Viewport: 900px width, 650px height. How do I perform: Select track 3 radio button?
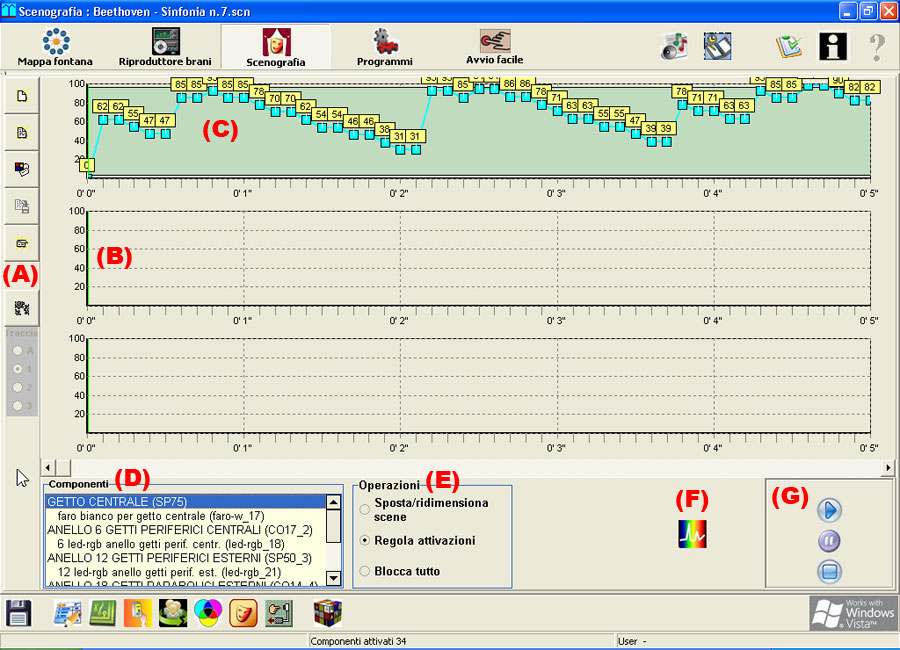(x=18, y=405)
